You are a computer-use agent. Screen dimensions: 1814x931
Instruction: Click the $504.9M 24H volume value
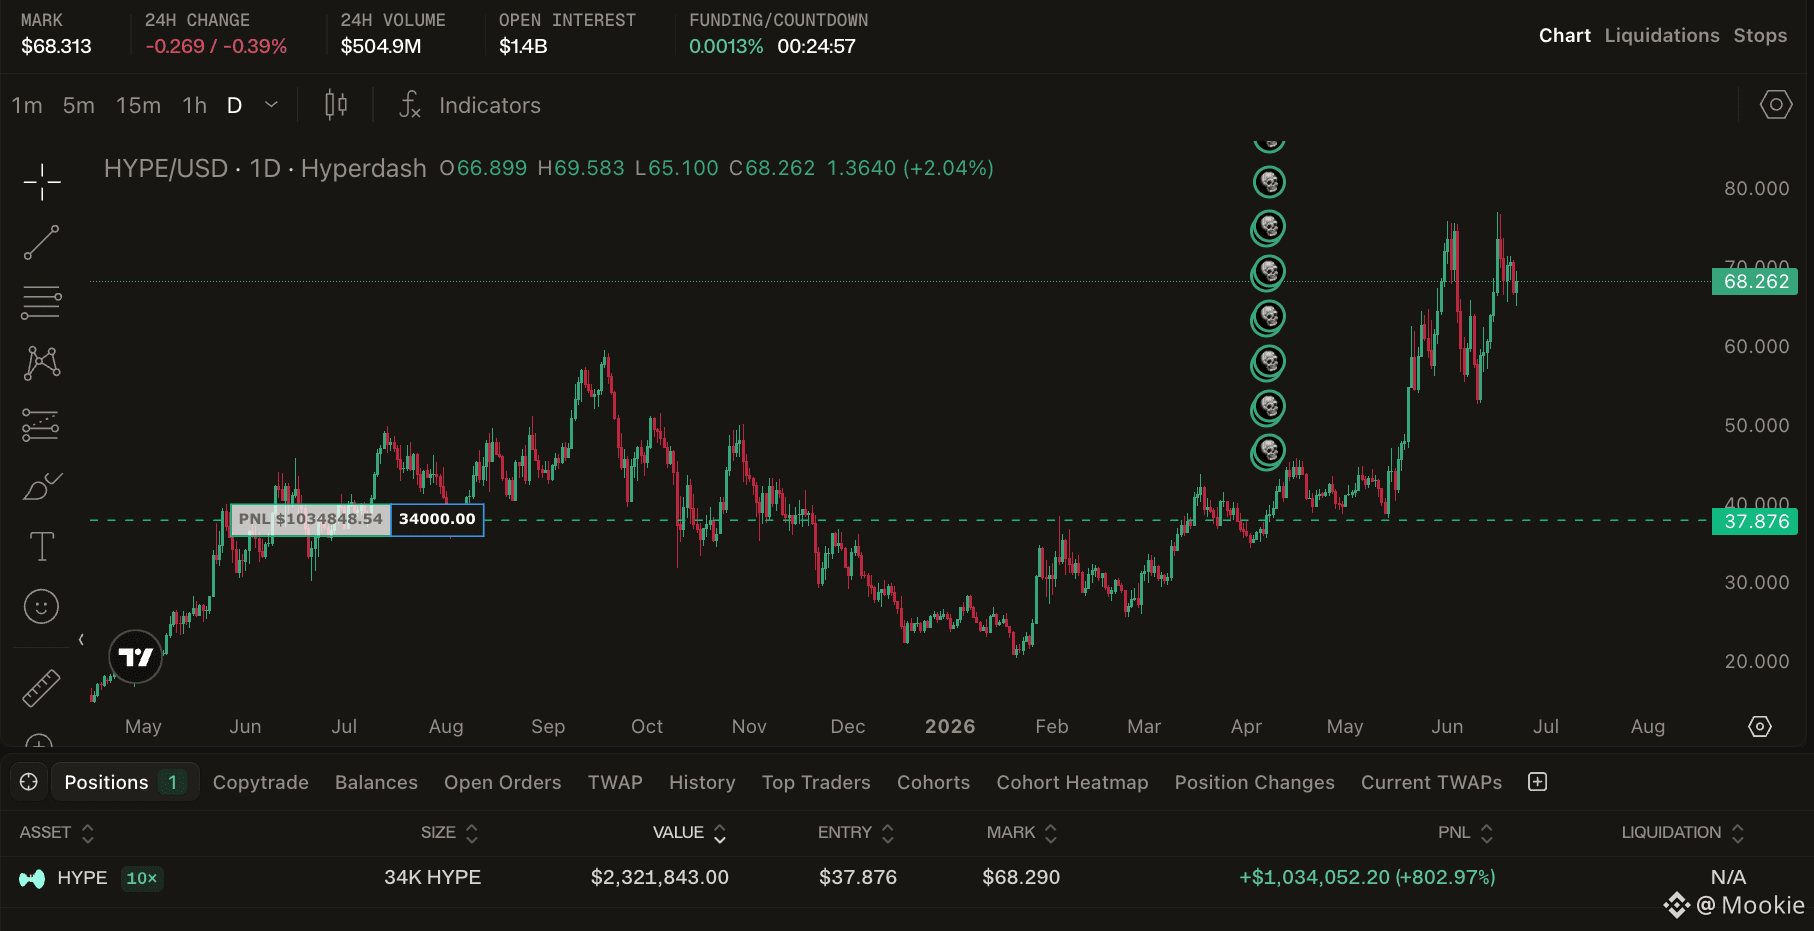pos(381,46)
